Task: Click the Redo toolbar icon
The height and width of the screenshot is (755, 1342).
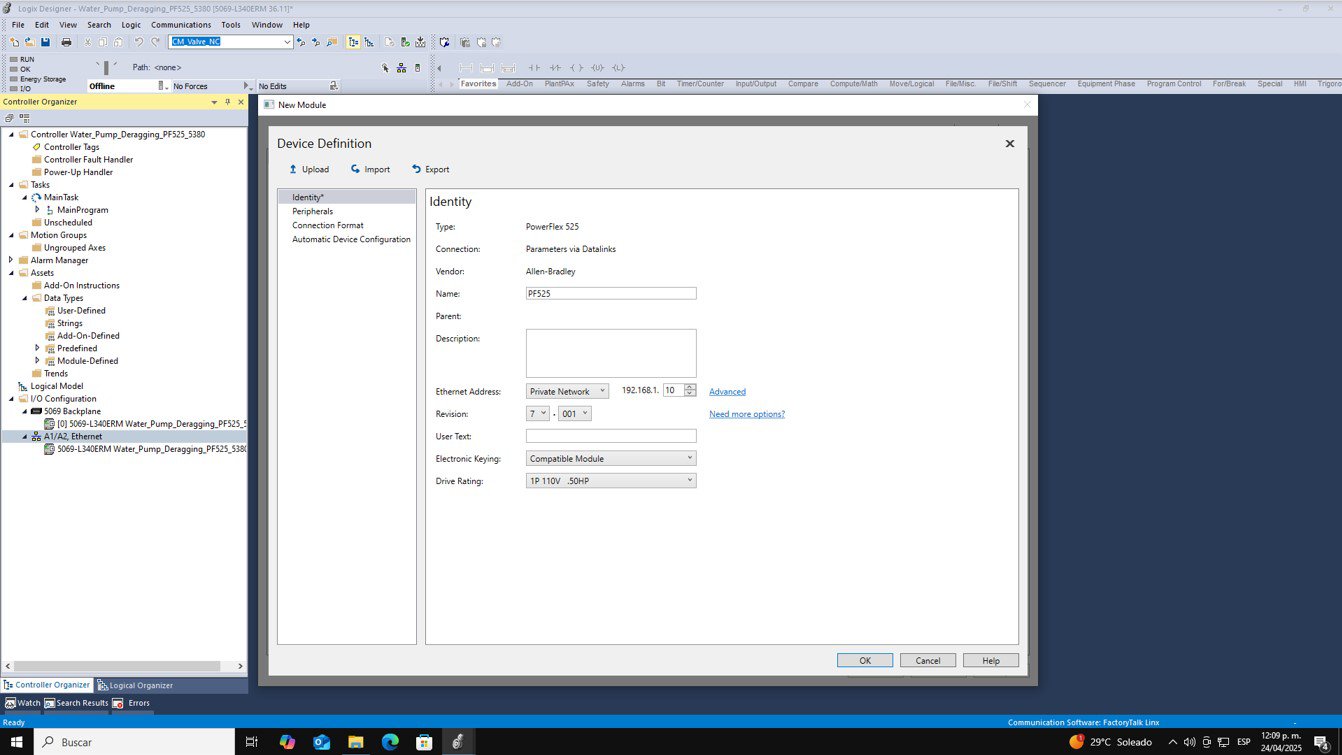Action: click(155, 42)
